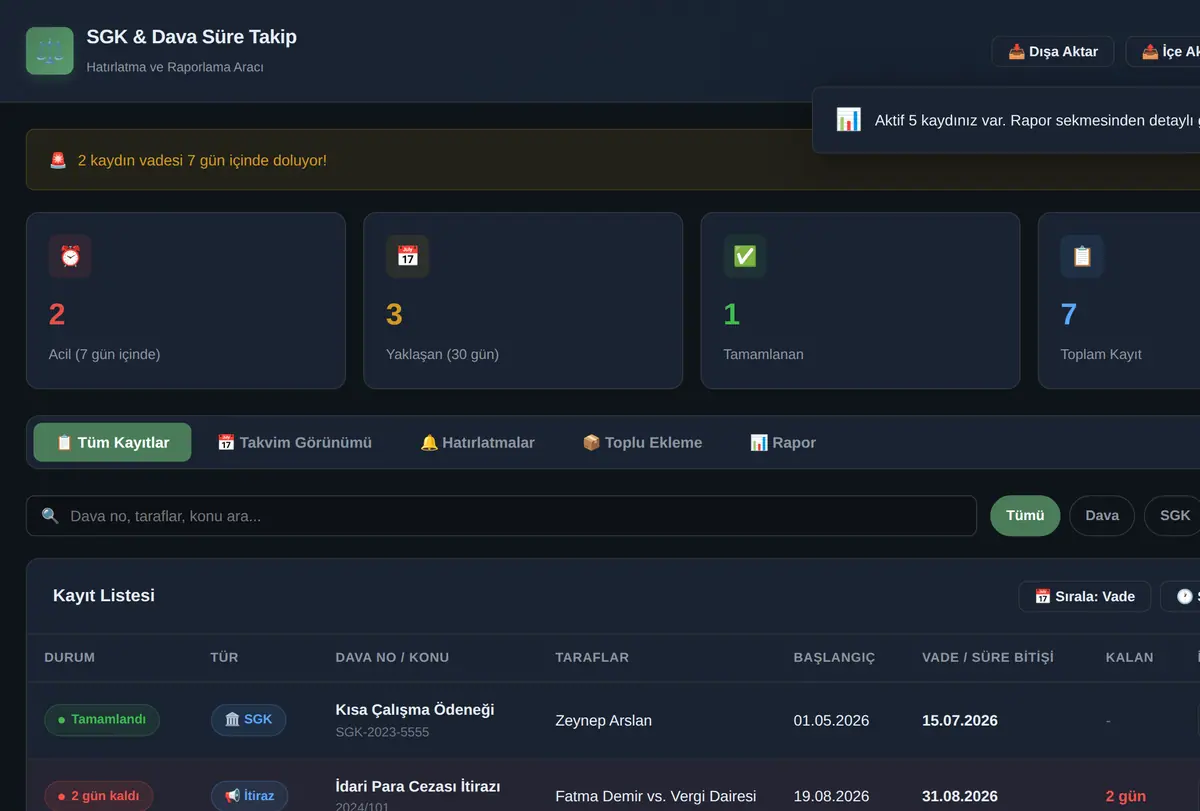Click the SGK-2023-5555 record number
The width and height of the screenshot is (1200, 811).
click(383, 732)
